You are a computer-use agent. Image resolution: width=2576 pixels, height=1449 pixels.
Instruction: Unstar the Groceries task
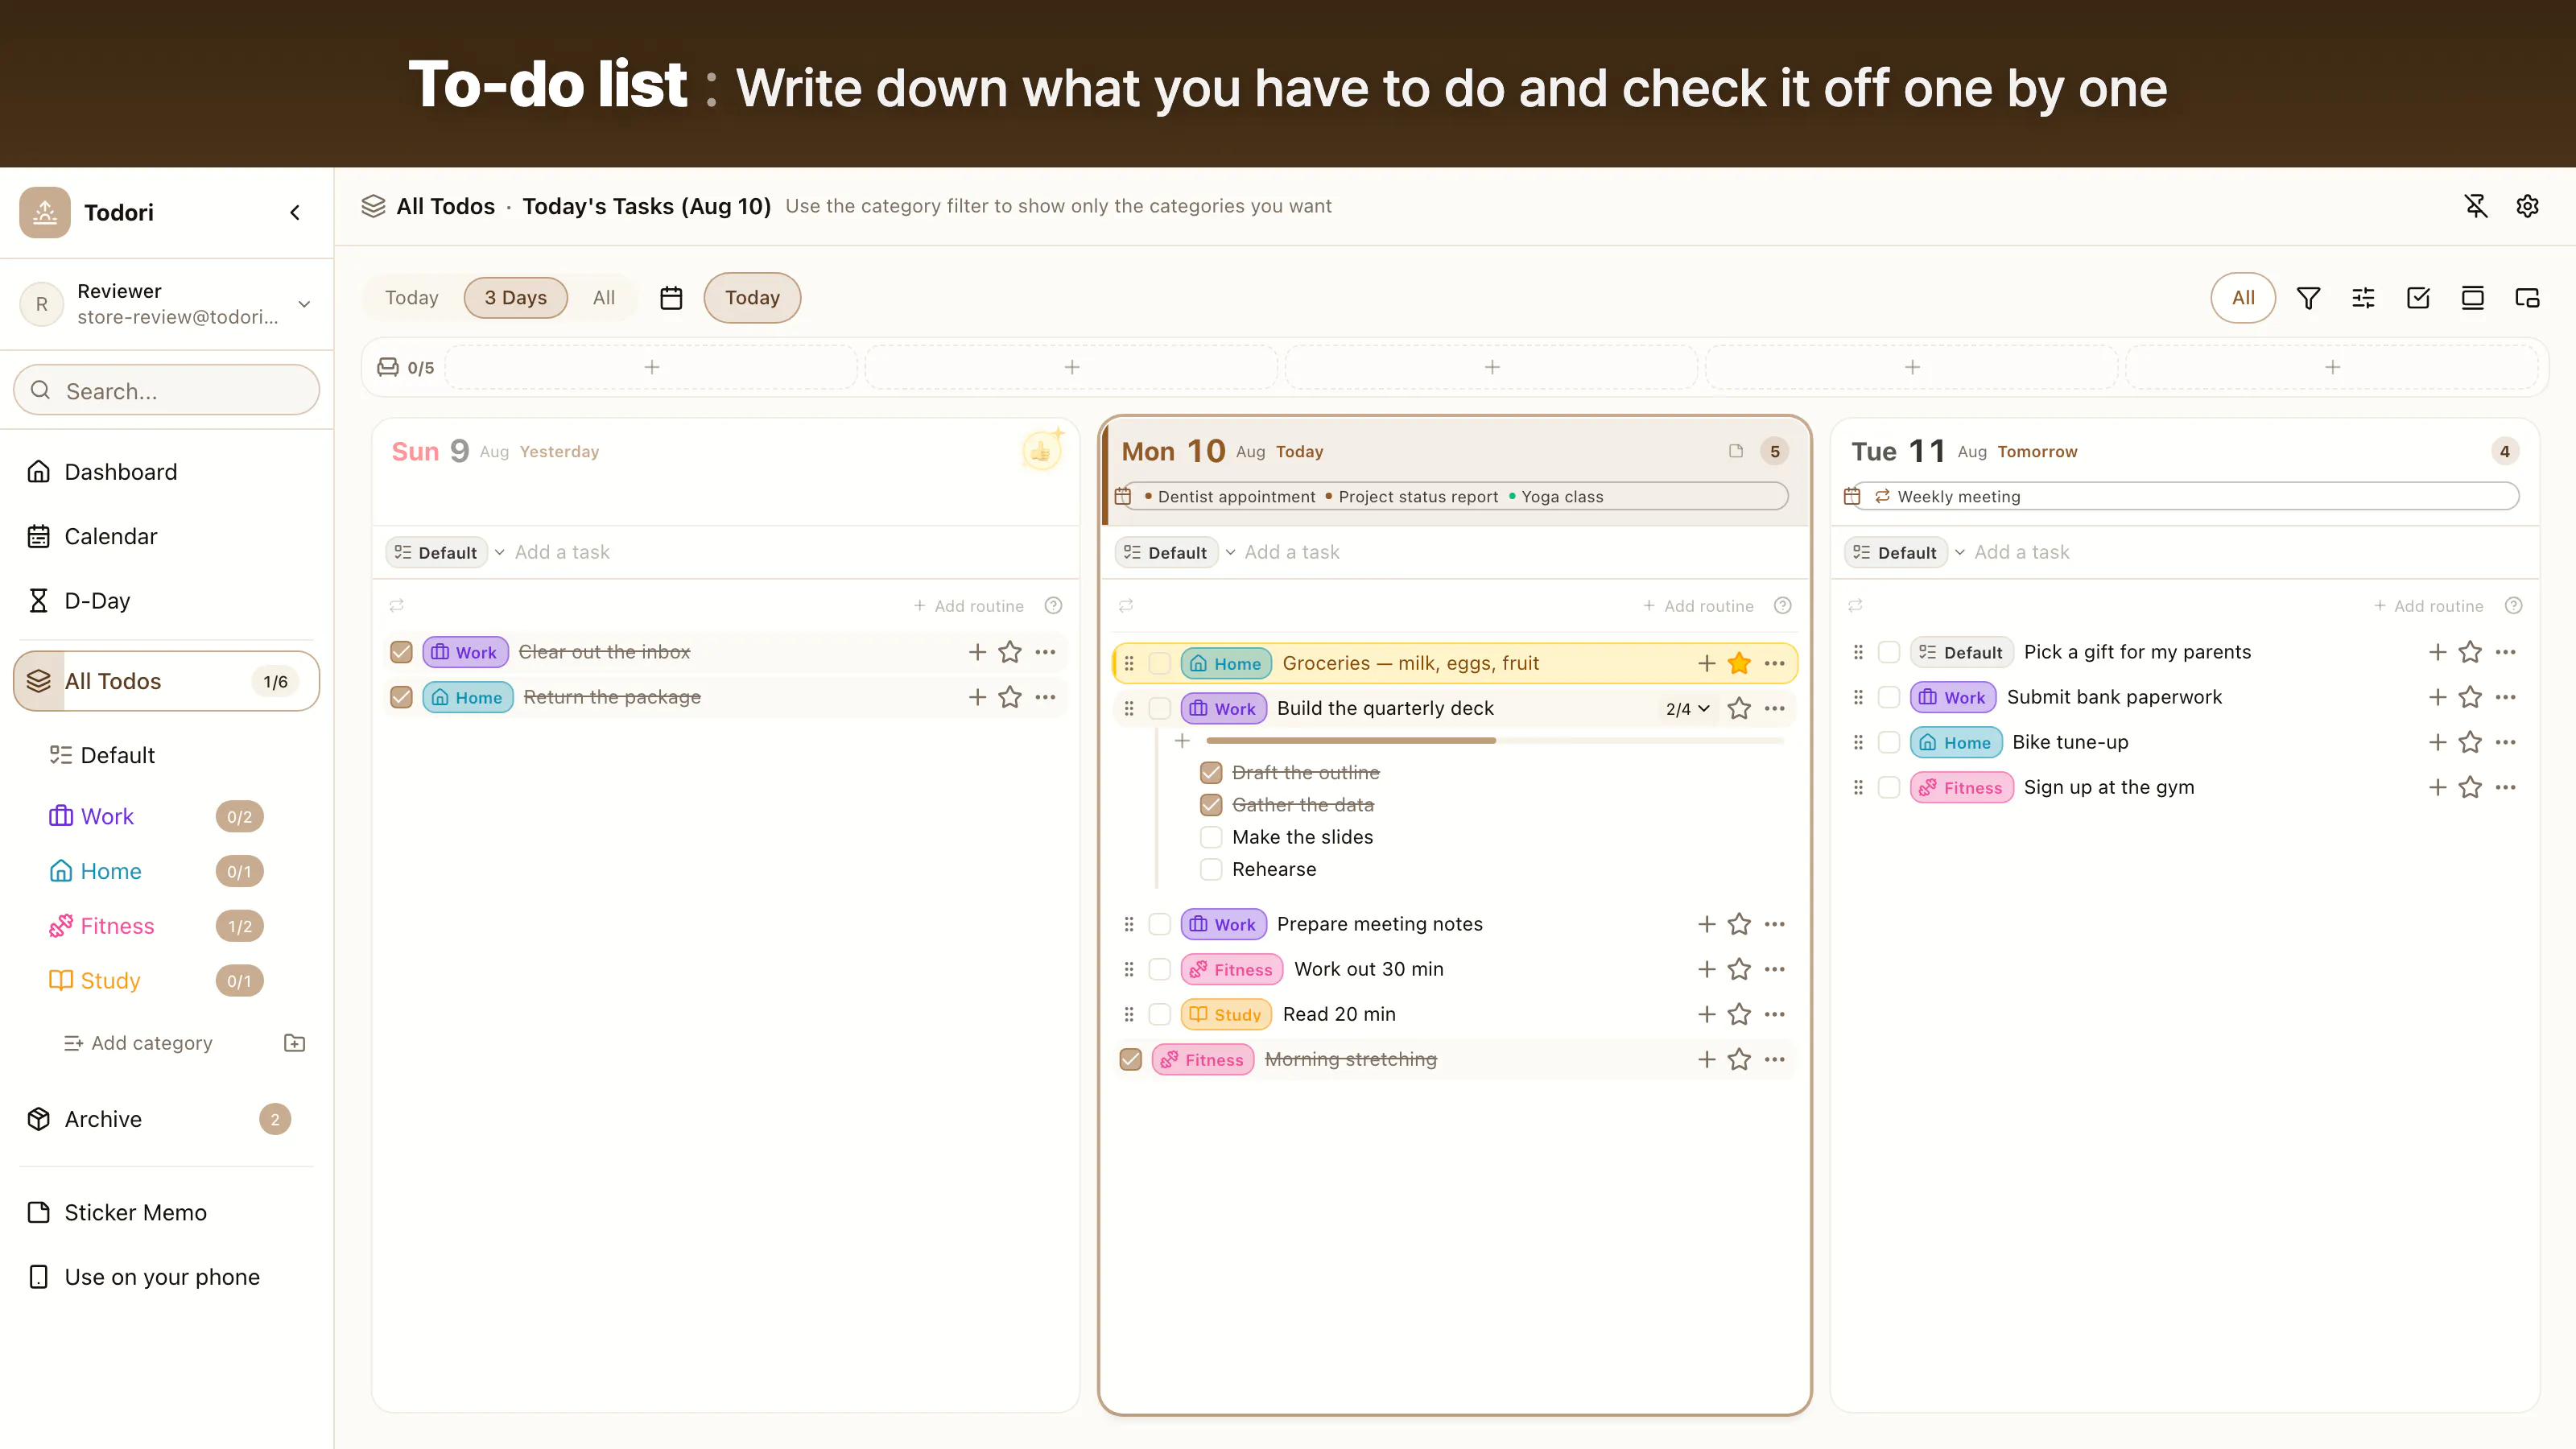(x=1739, y=663)
